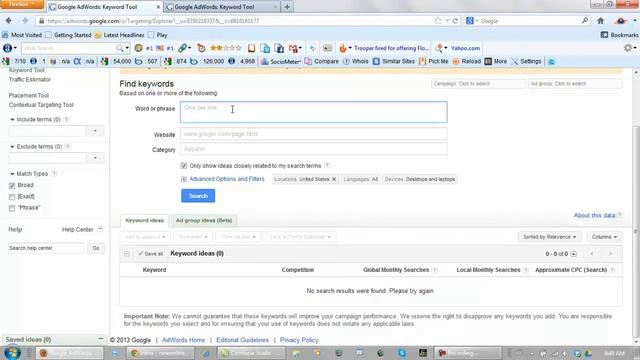
Task: Toggle the Getting Started bookmark checkbox icon
Action: (49, 35)
